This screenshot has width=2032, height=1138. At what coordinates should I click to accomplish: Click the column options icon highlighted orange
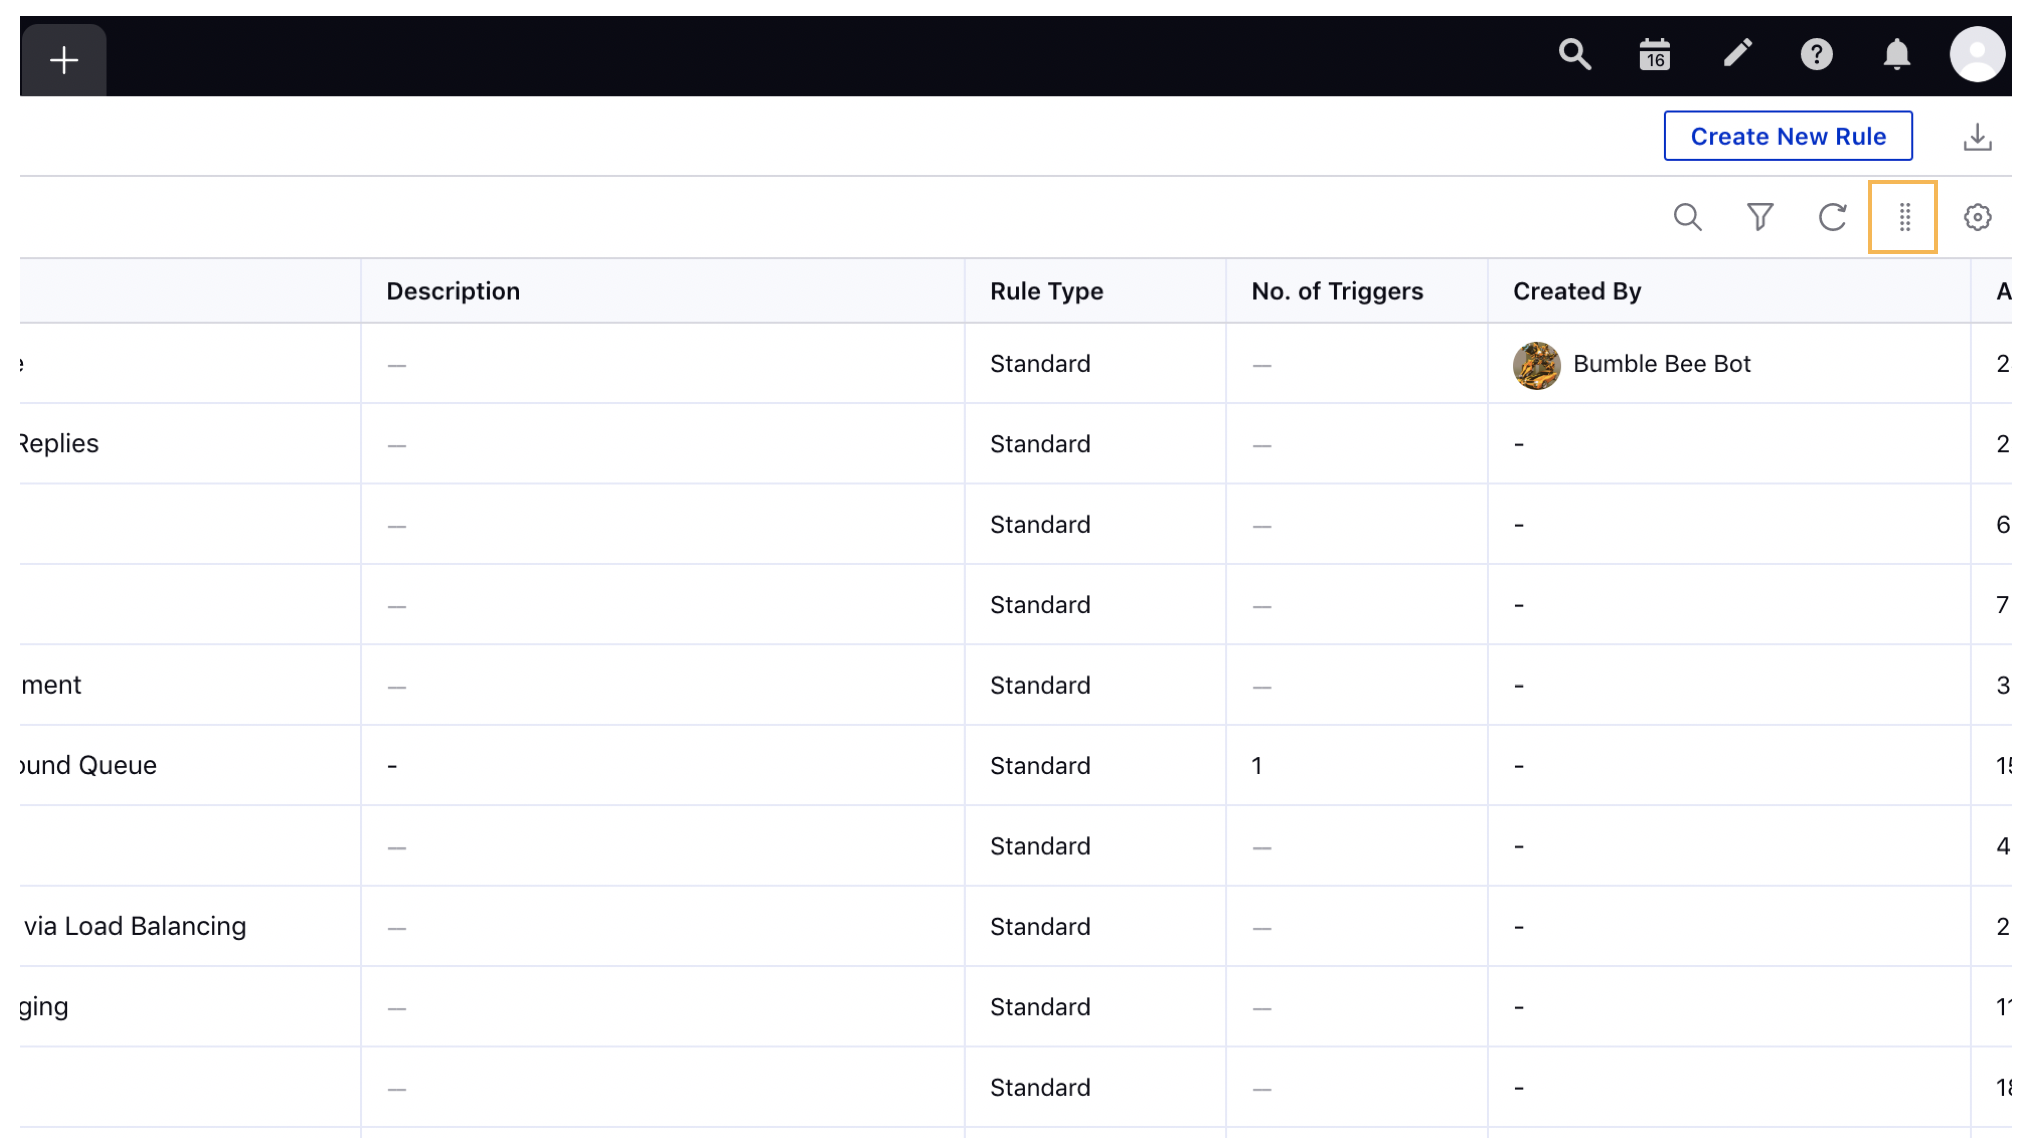click(1904, 216)
